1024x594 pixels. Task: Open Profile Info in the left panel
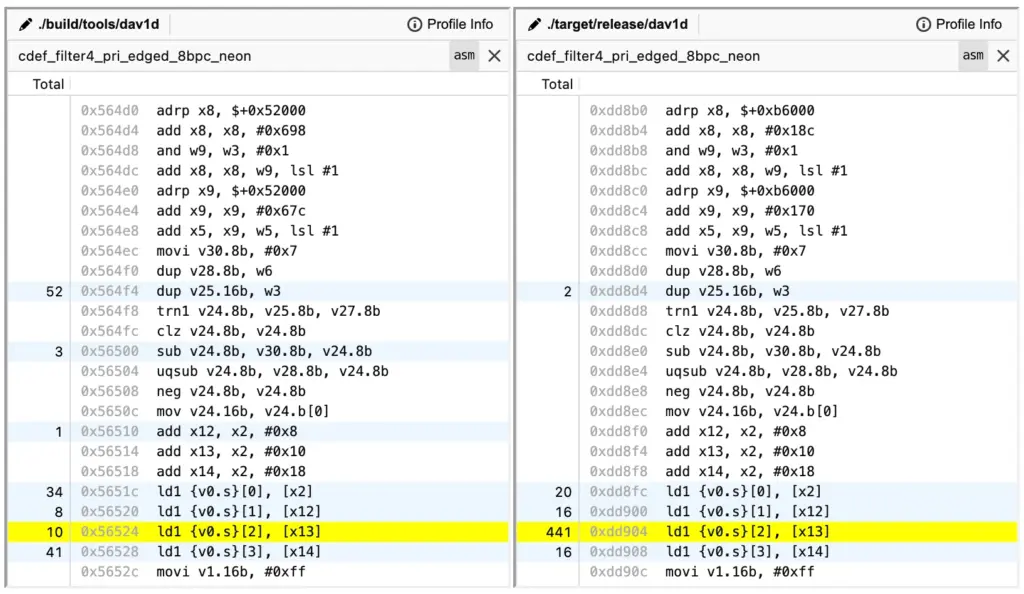(450, 24)
